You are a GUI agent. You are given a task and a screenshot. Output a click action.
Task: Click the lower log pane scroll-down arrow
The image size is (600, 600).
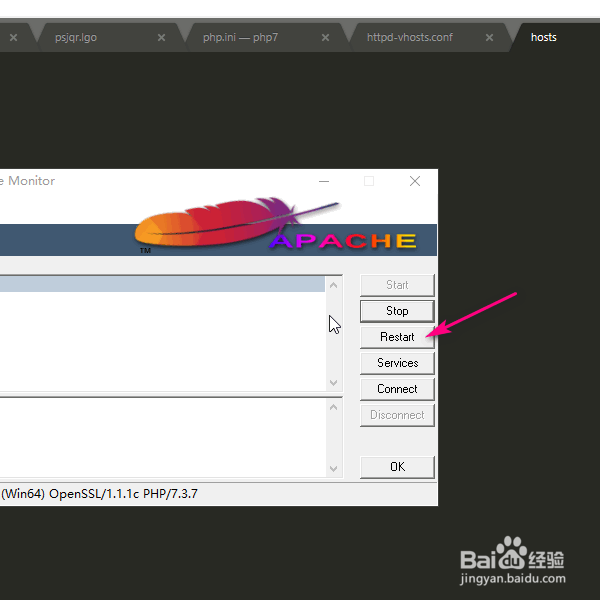pos(333,469)
